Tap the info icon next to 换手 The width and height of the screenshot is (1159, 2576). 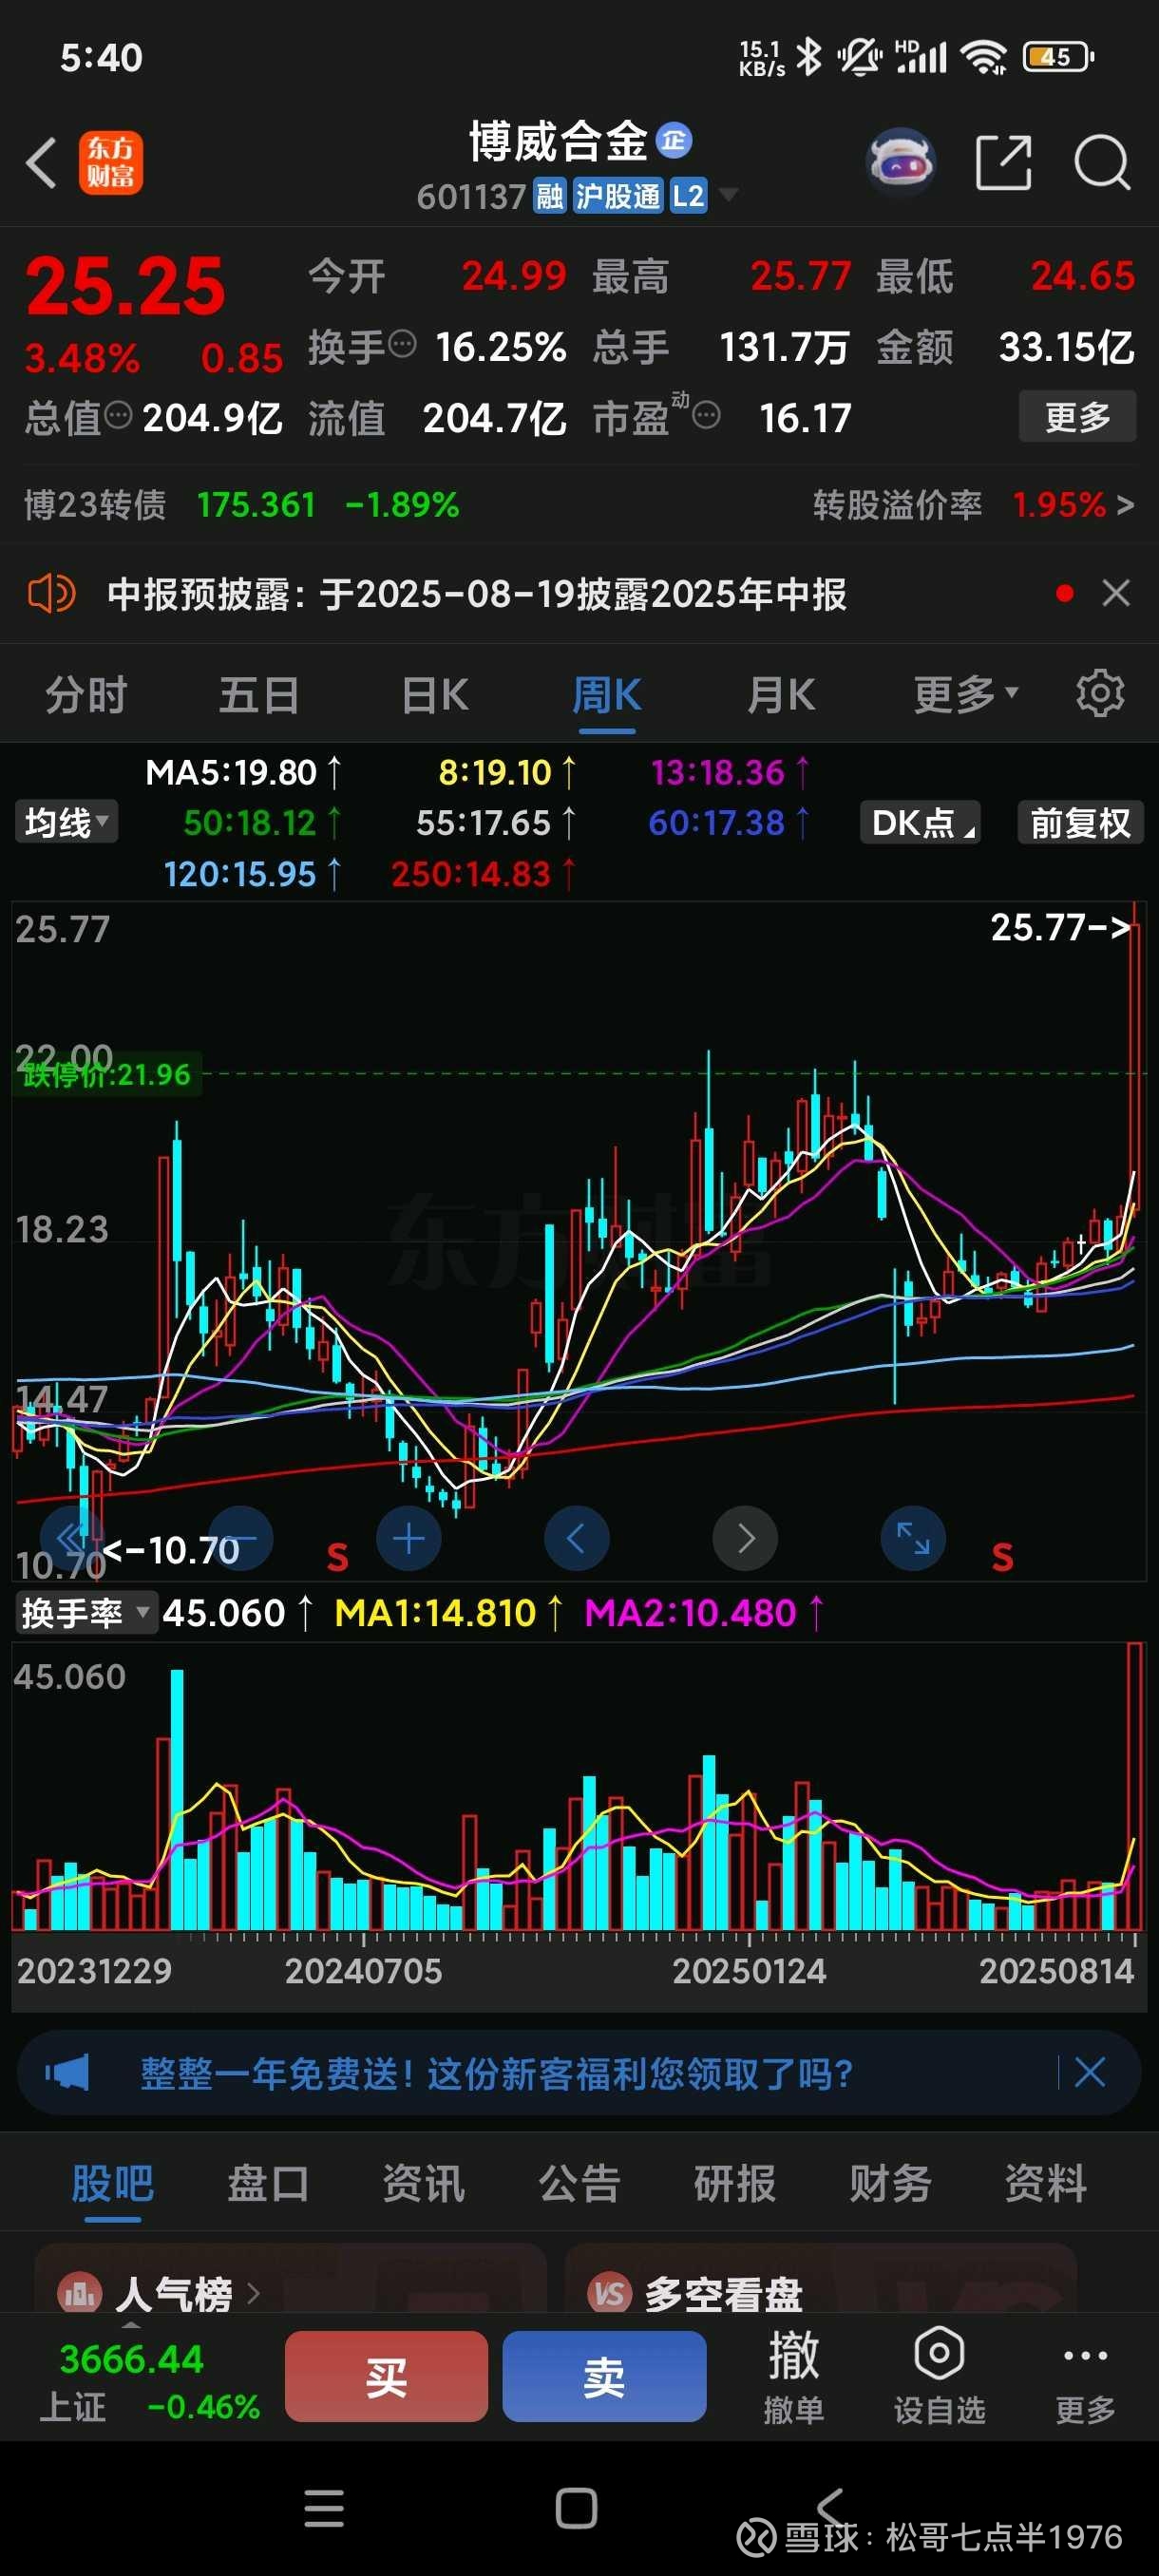[401, 344]
